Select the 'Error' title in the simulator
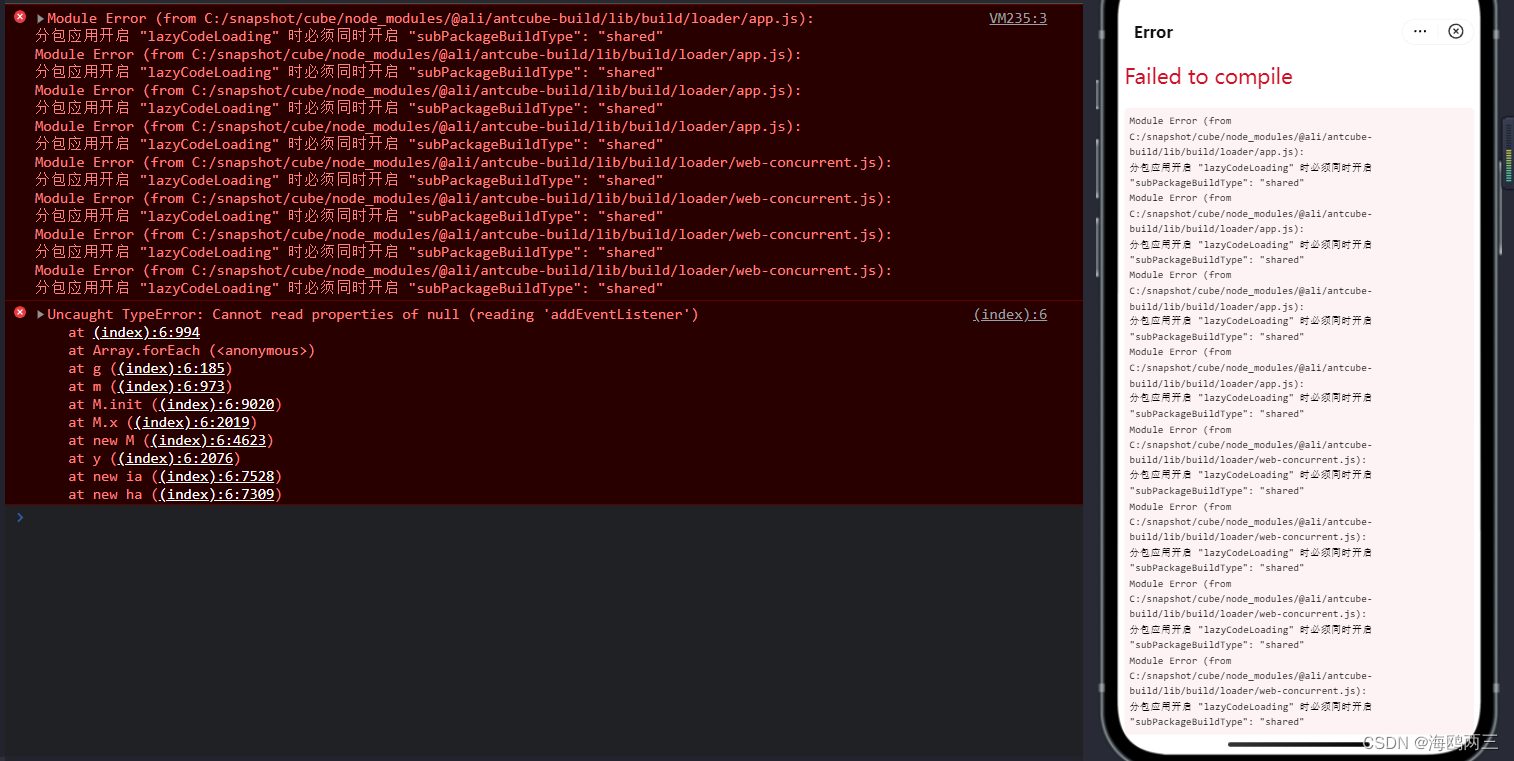 [1153, 32]
